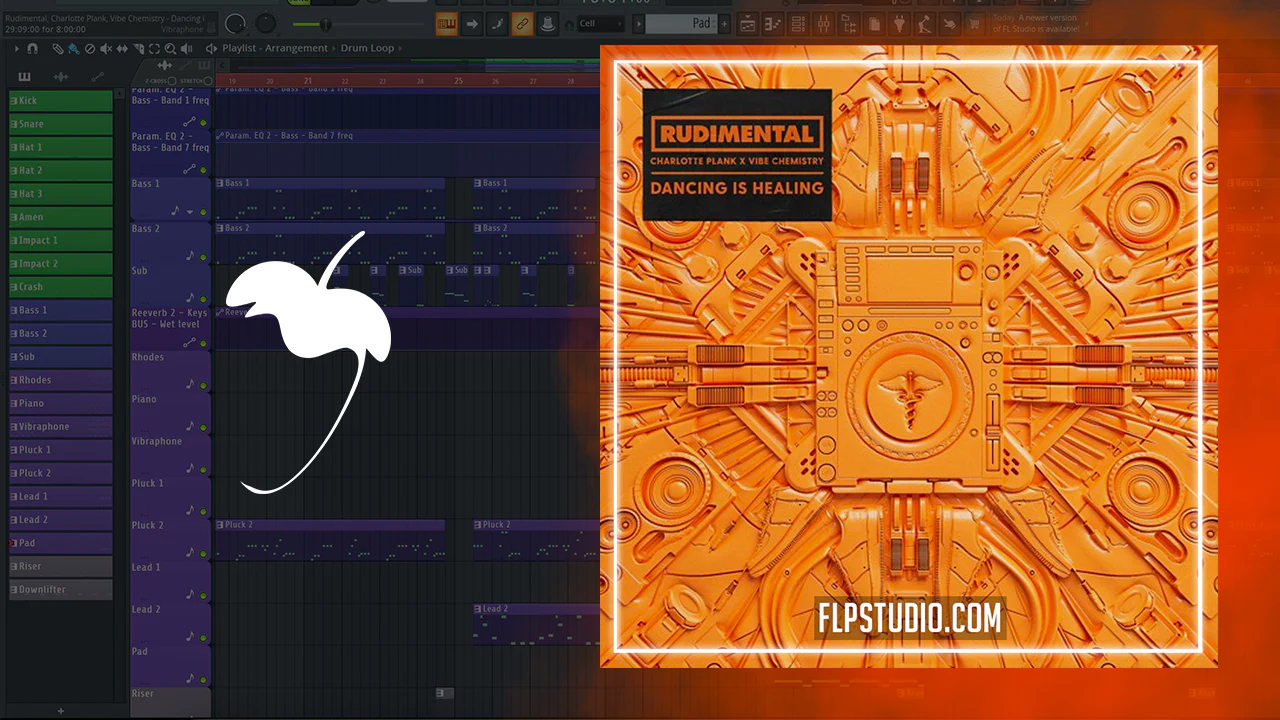The image size is (1280, 720).
Task: Mute the Lead 2 track
Action: click(204, 637)
